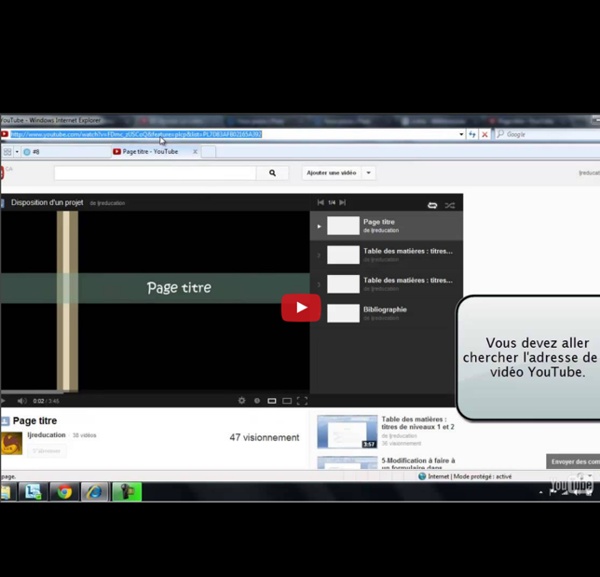Open suggested video Table des matières niveaux 1 et 2
Image resolution: width=600 pixels, height=577 pixels.
pyautogui.click(x=417, y=423)
